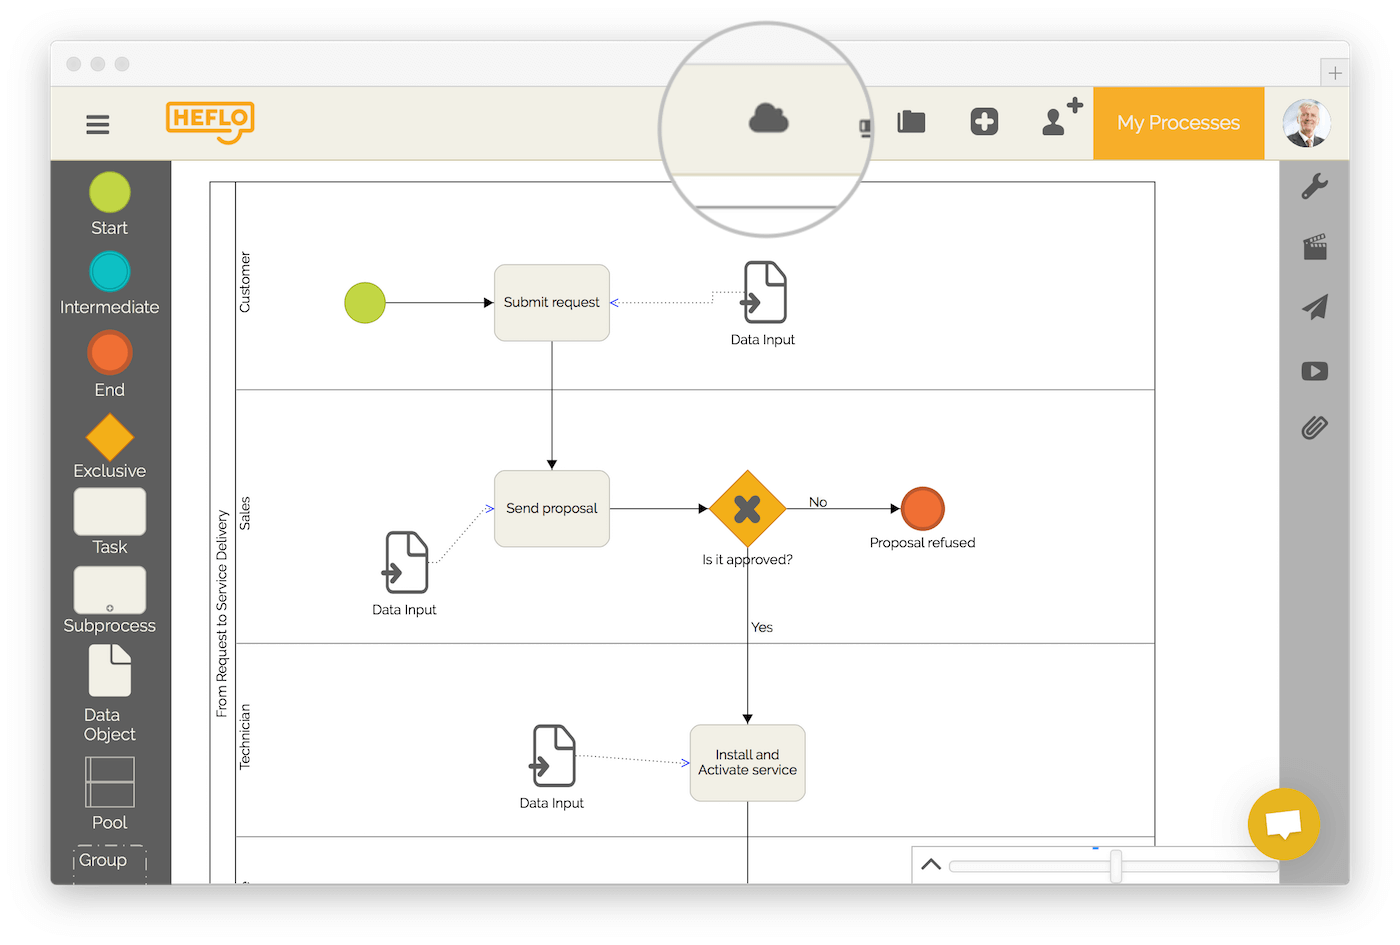This screenshot has width=1400, height=945.
Task: Select the Is it approved? gateway
Action: (x=747, y=509)
